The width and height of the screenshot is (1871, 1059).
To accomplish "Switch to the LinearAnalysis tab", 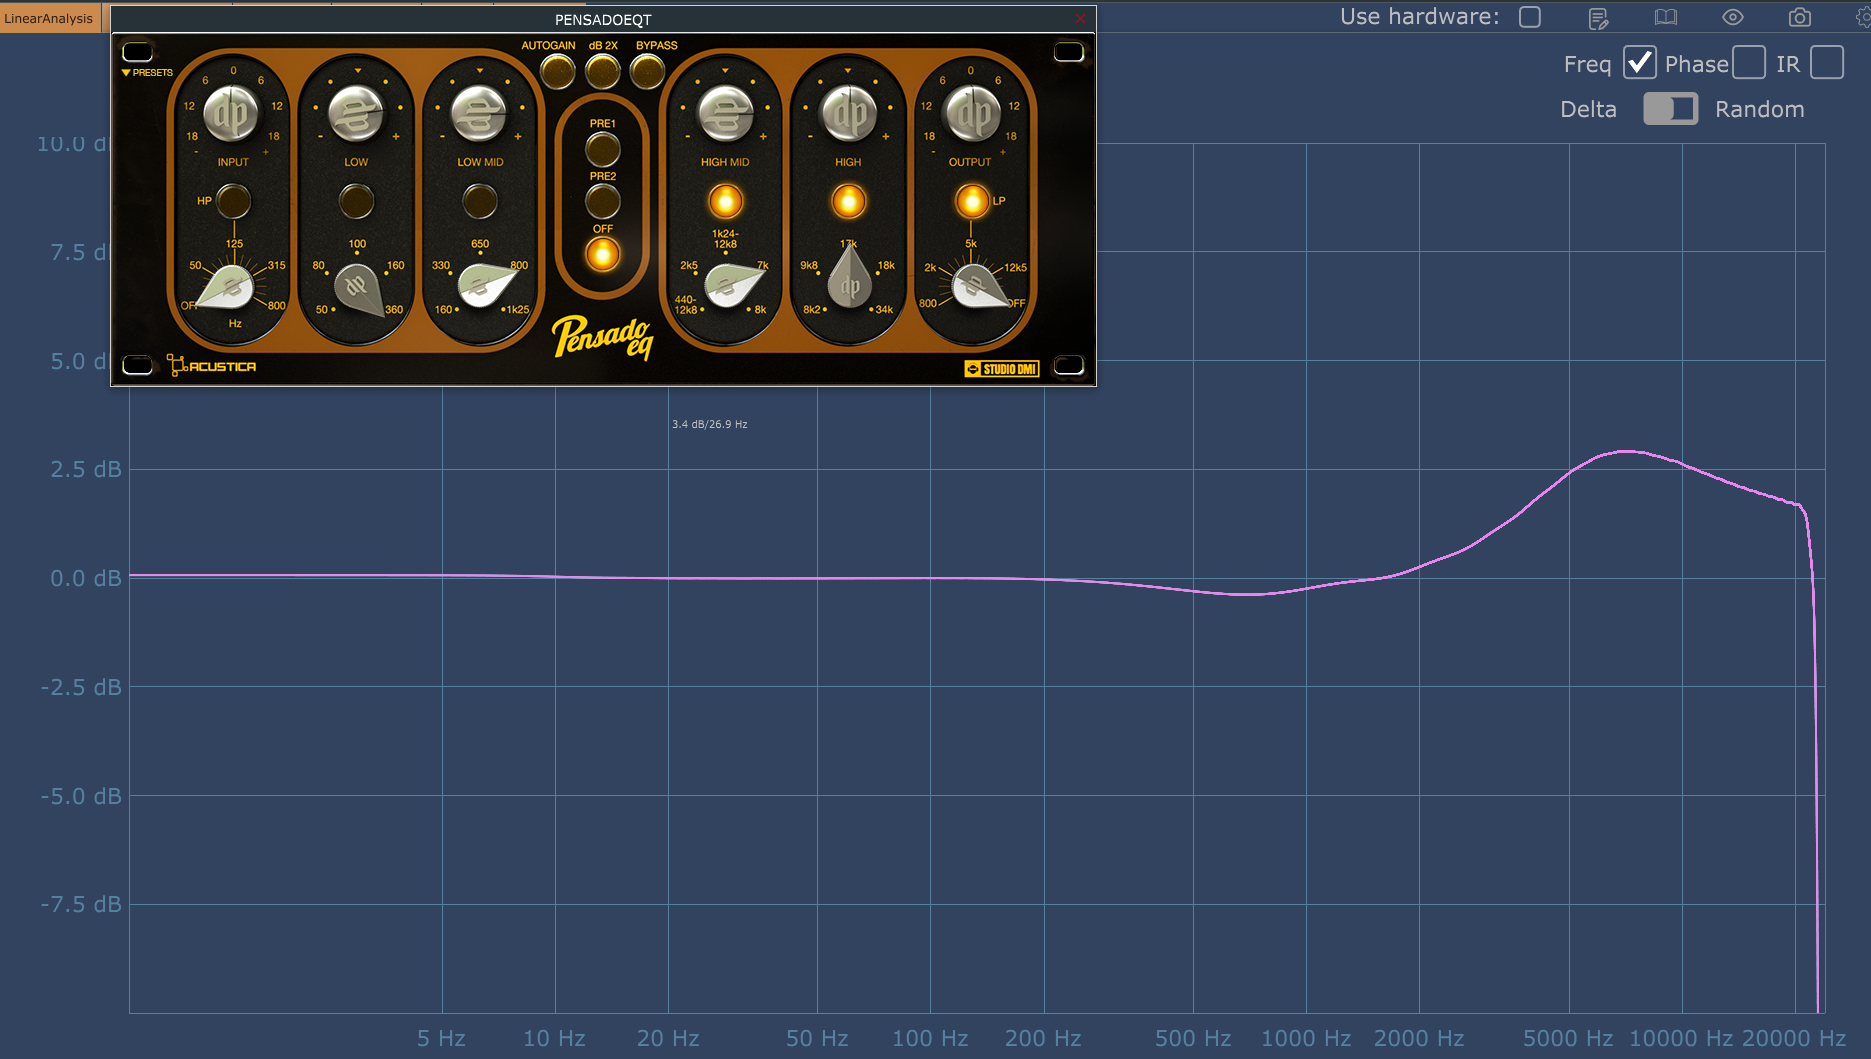I will pos(49,18).
